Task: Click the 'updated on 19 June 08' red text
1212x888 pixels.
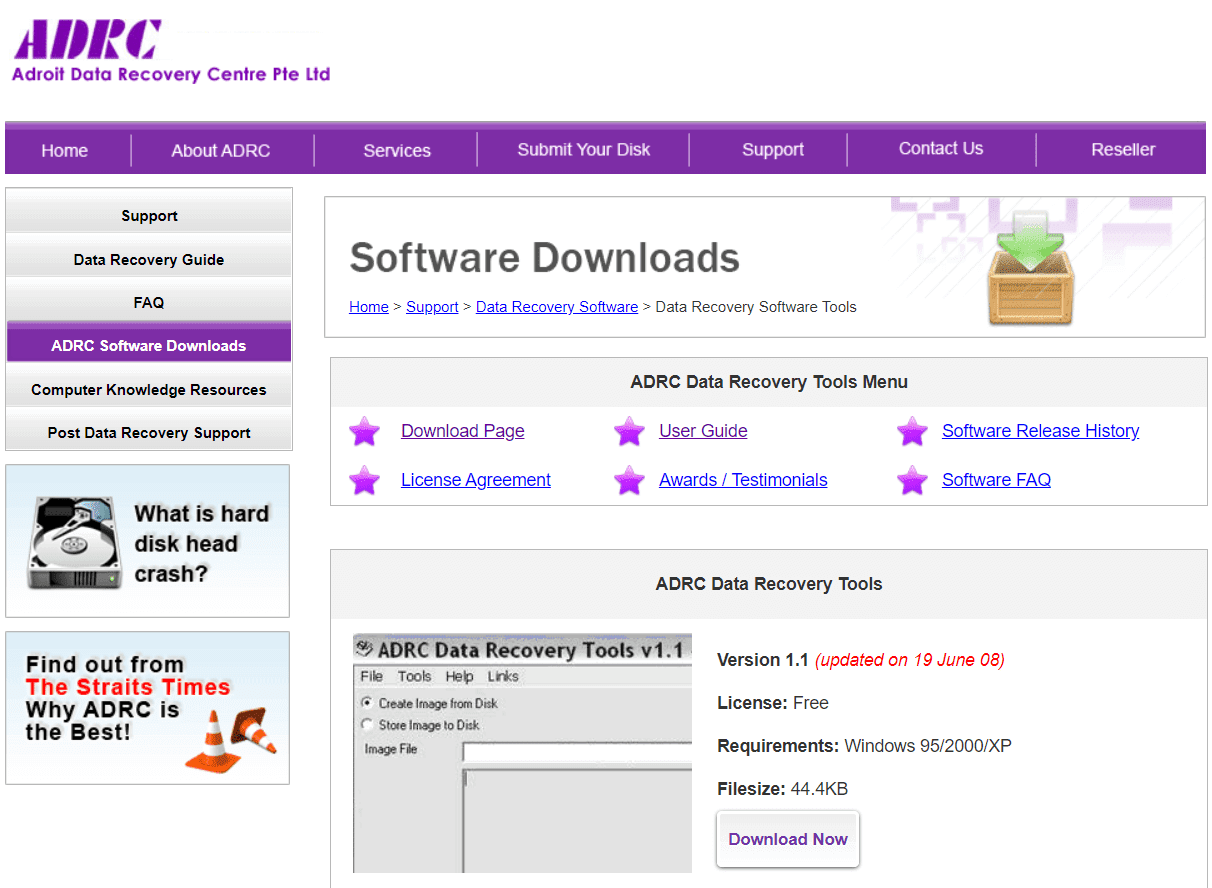Action: [x=910, y=660]
